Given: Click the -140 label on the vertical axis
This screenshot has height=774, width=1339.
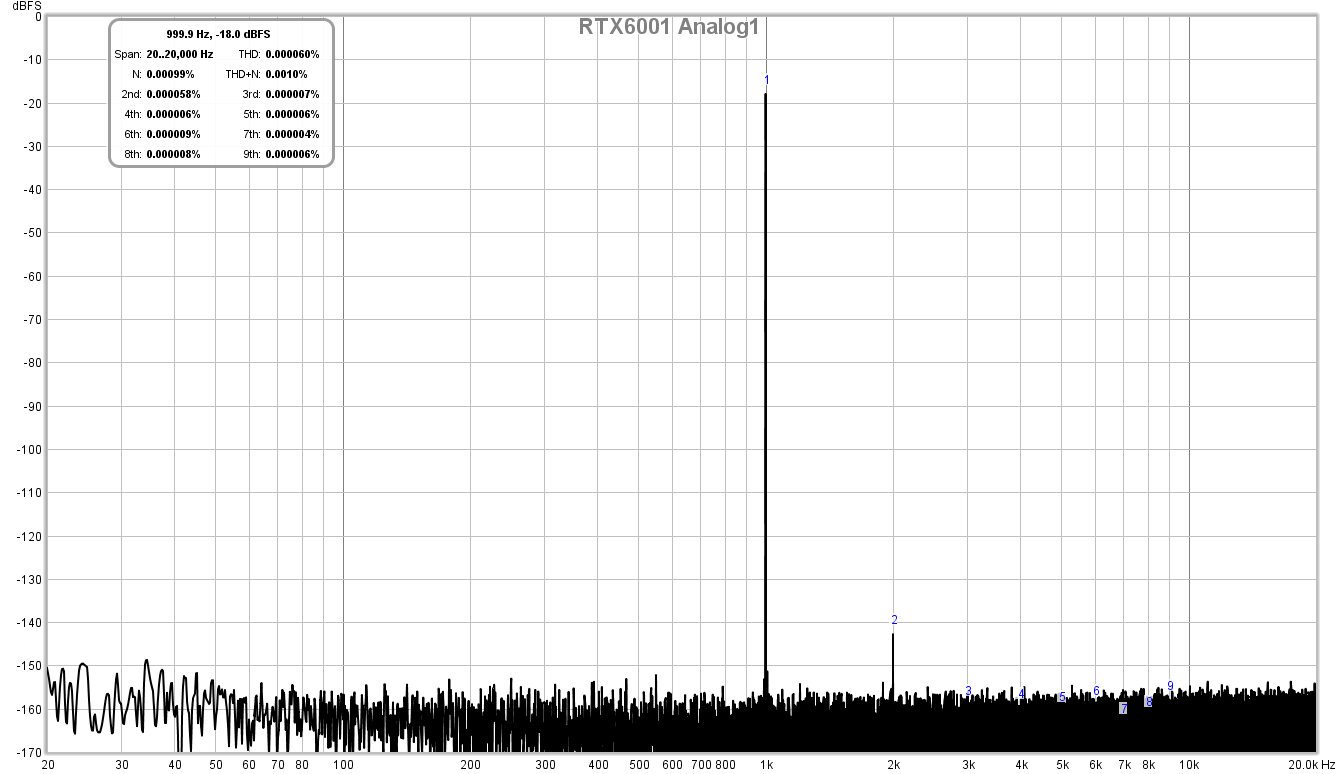Looking at the screenshot, I should (x=30, y=623).
